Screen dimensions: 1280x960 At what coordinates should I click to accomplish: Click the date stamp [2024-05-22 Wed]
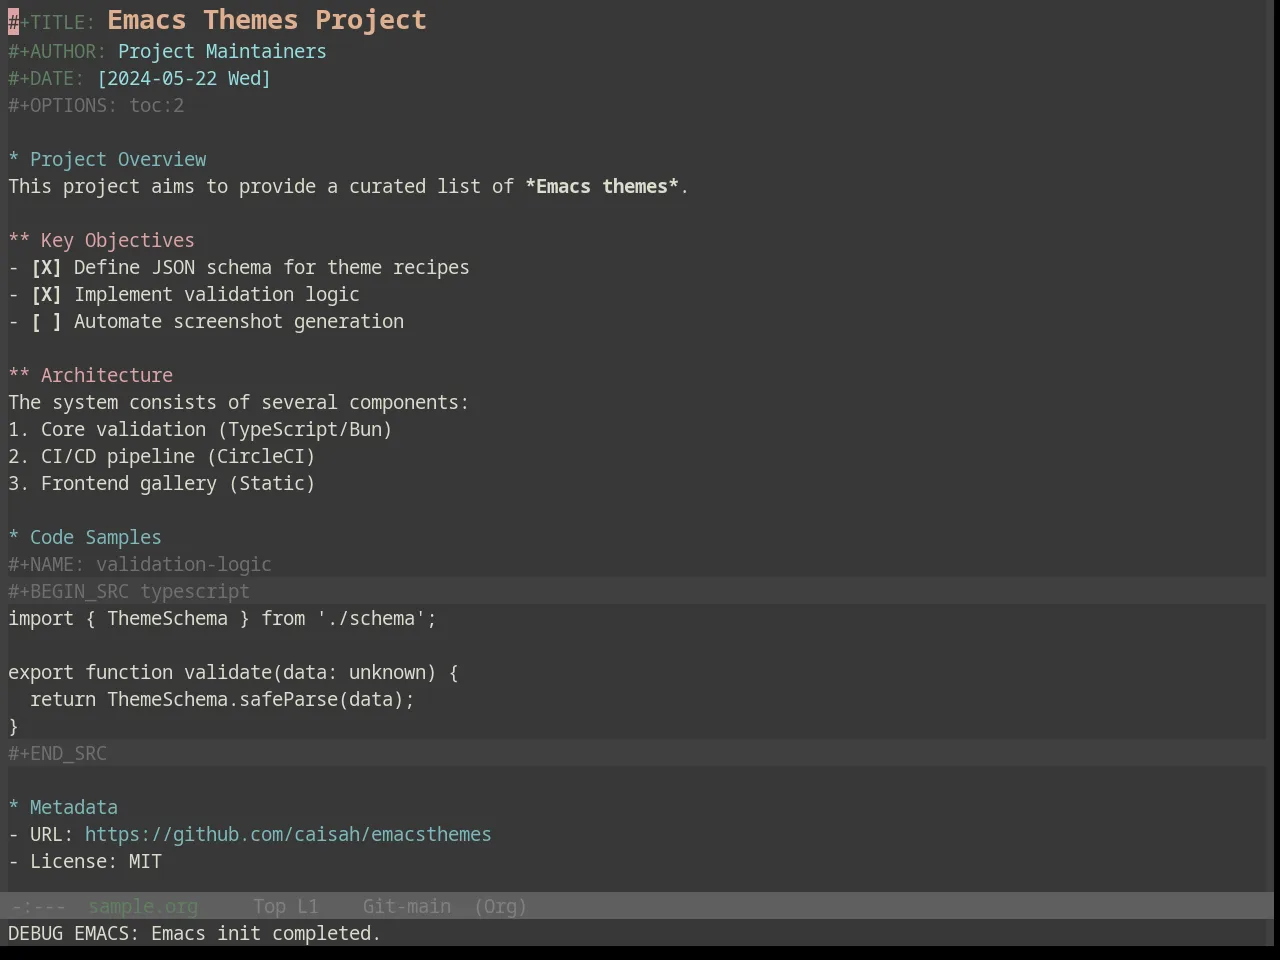(x=184, y=79)
